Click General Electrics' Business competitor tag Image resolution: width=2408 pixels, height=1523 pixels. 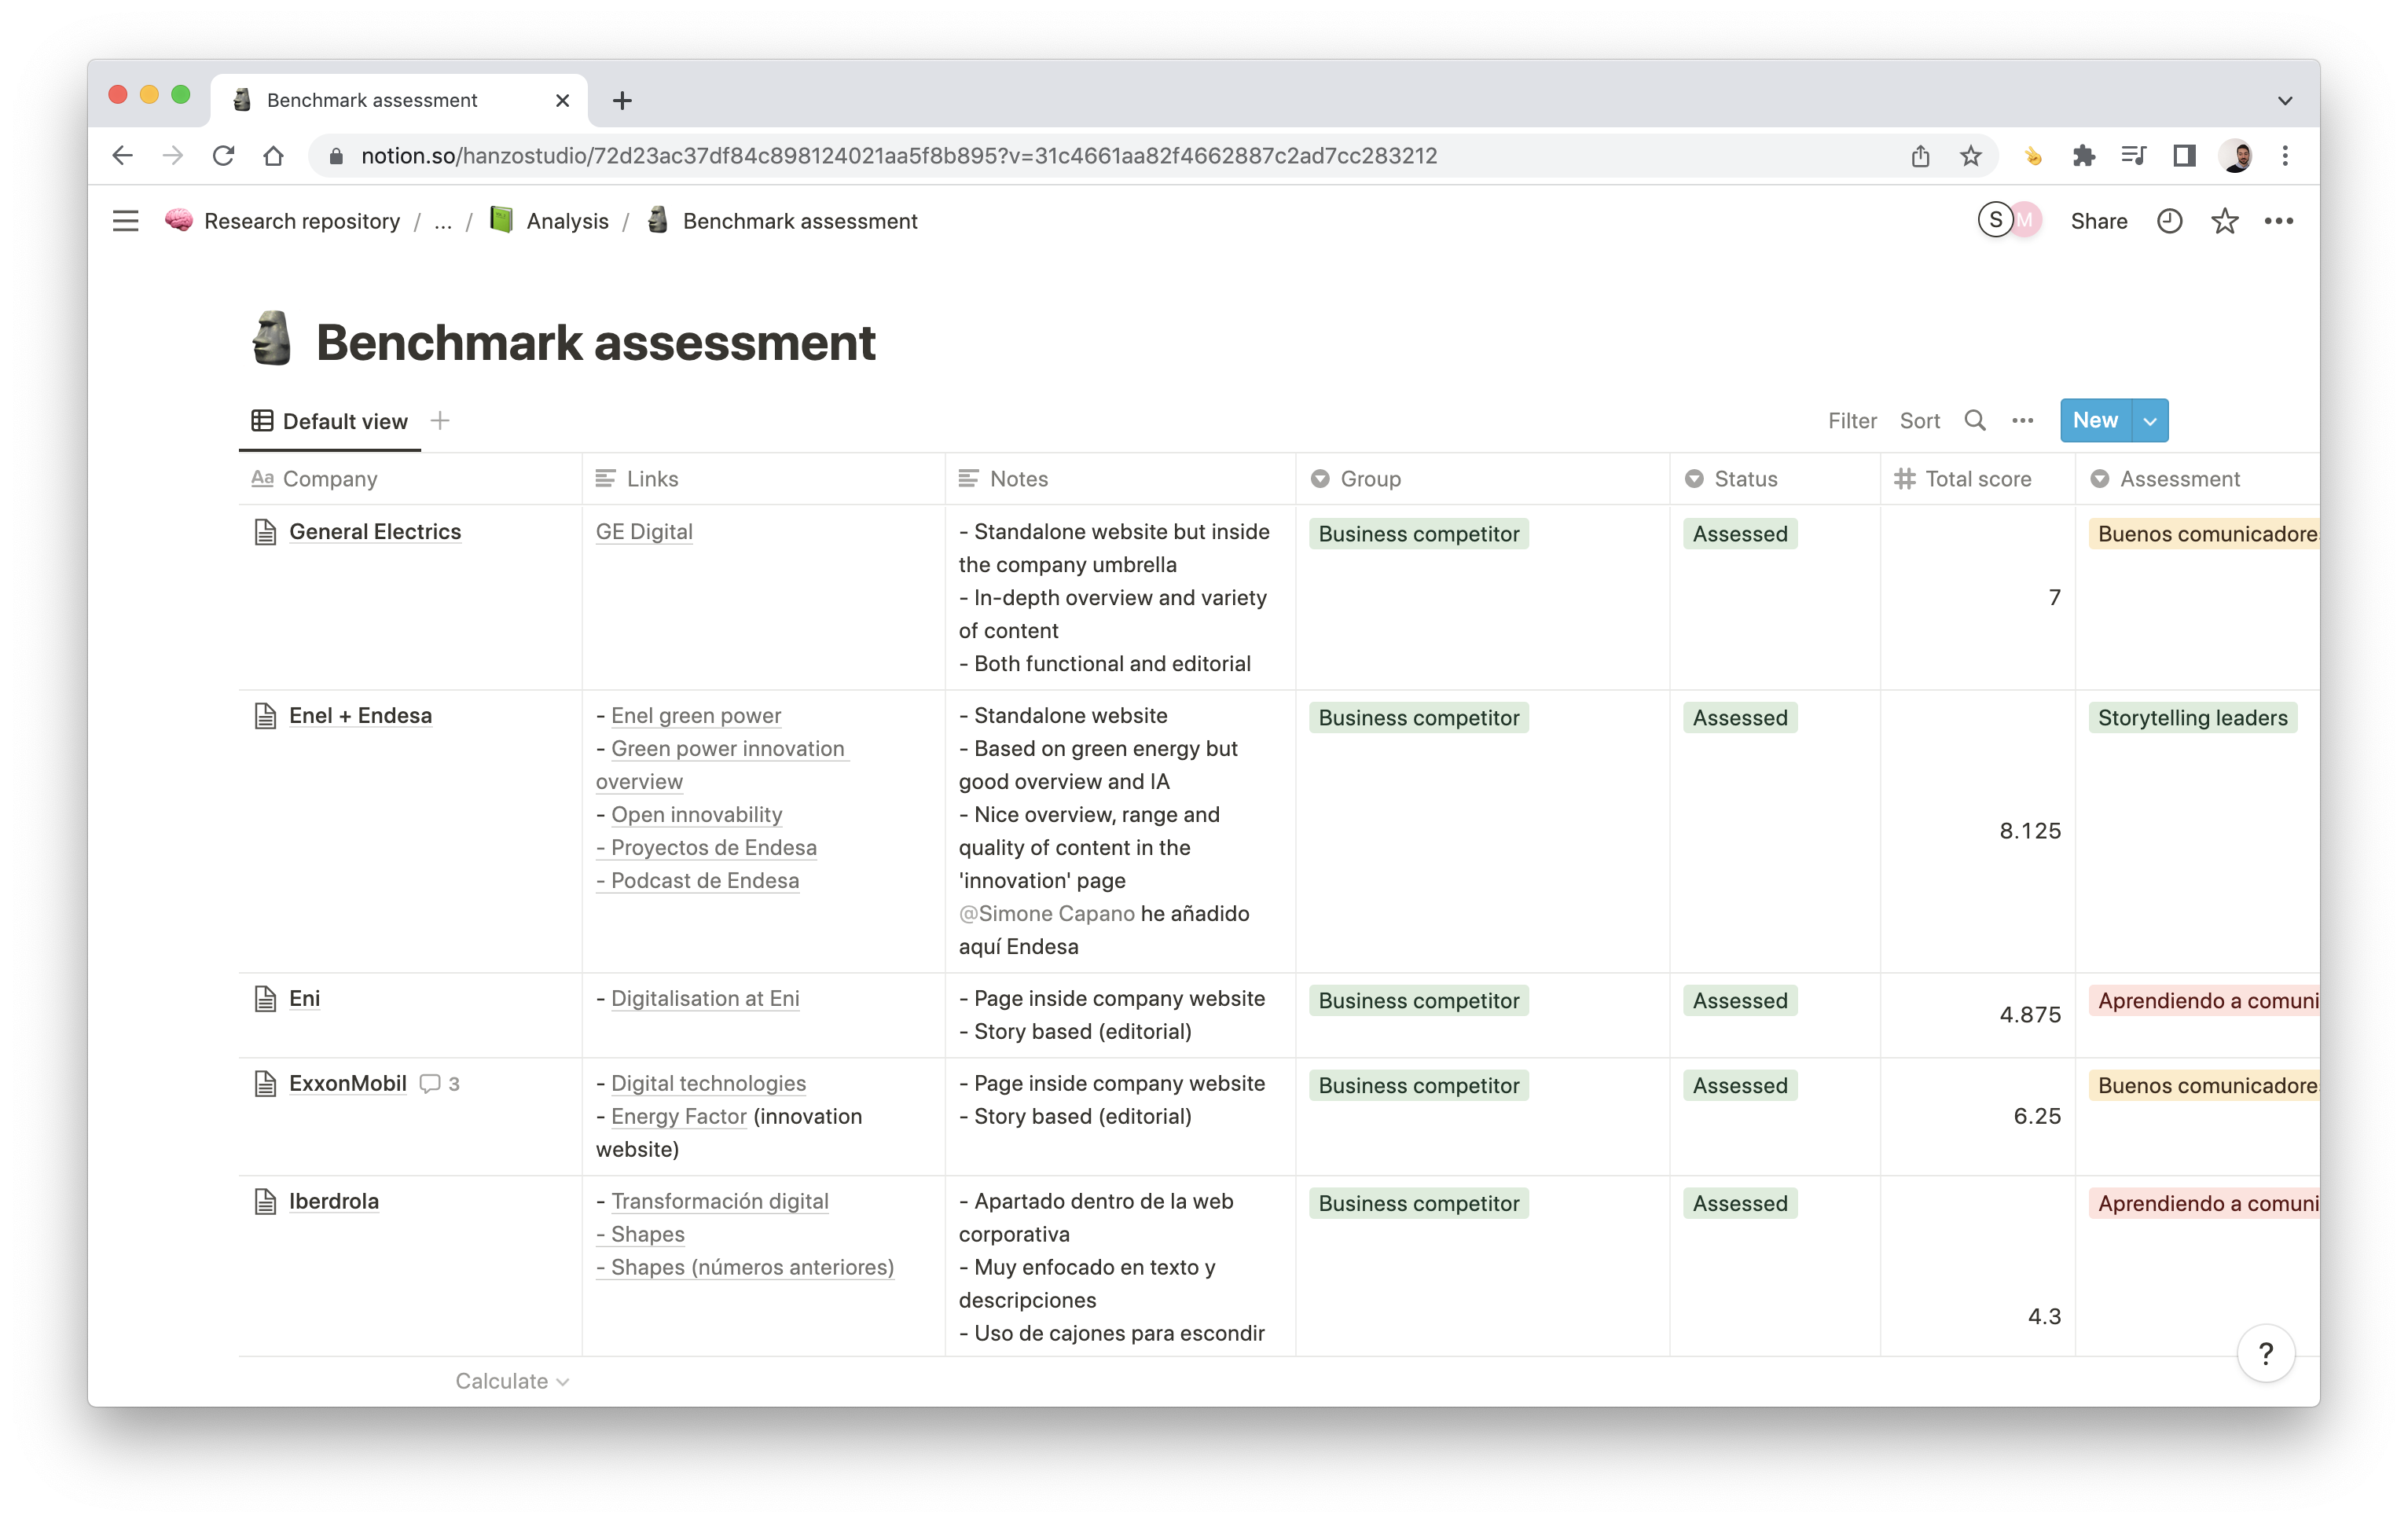point(1418,534)
